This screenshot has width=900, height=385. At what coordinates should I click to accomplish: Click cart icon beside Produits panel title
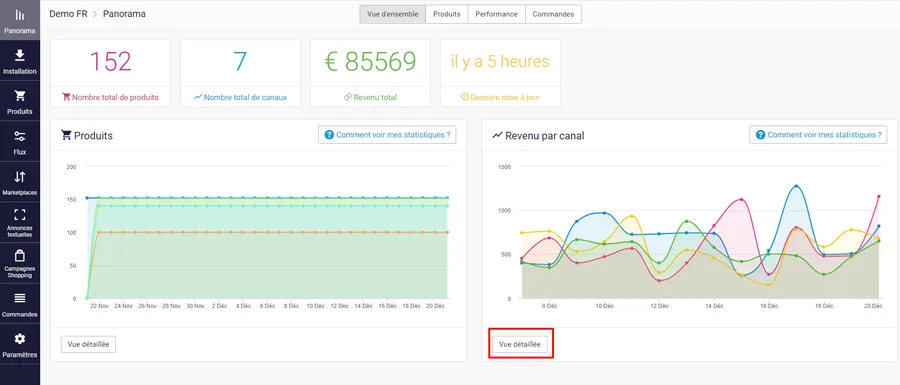(66, 135)
